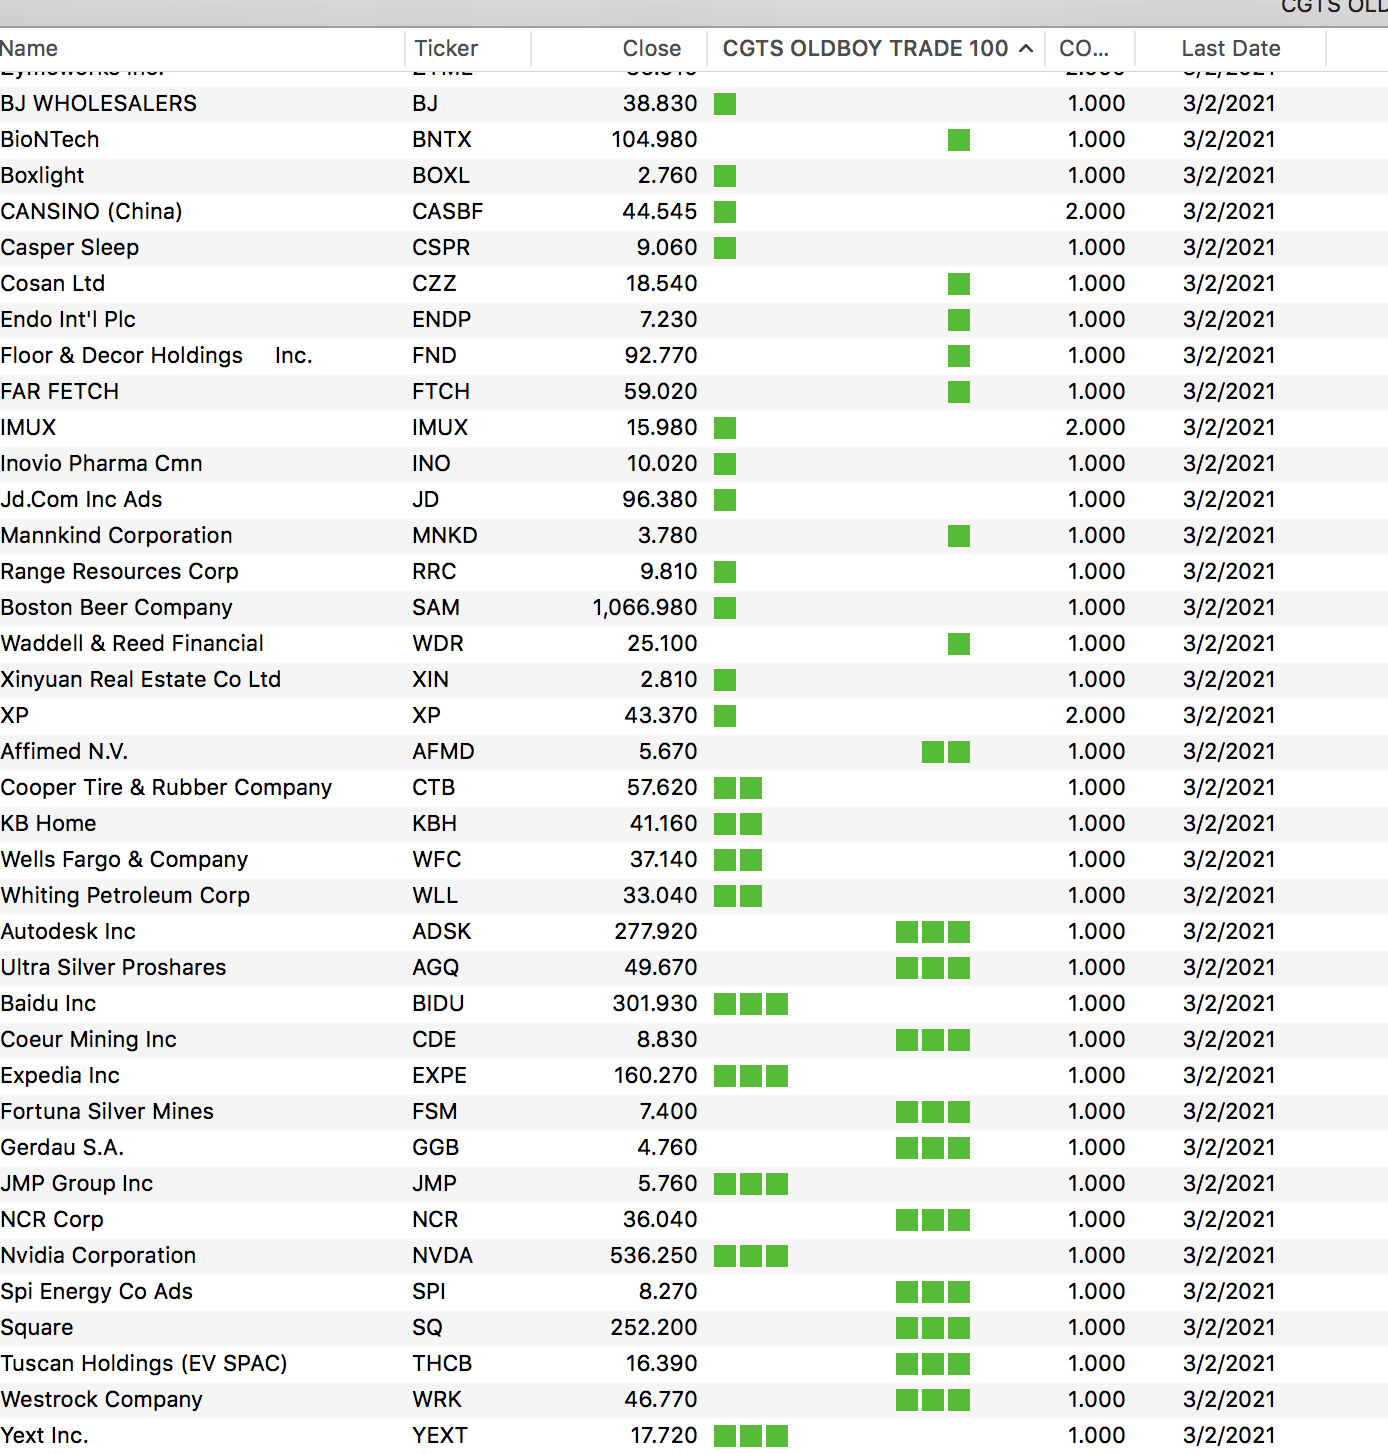Select the BJ WHOLESALERS row name
The height and width of the screenshot is (1454, 1388).
click(x=99, y=104)
